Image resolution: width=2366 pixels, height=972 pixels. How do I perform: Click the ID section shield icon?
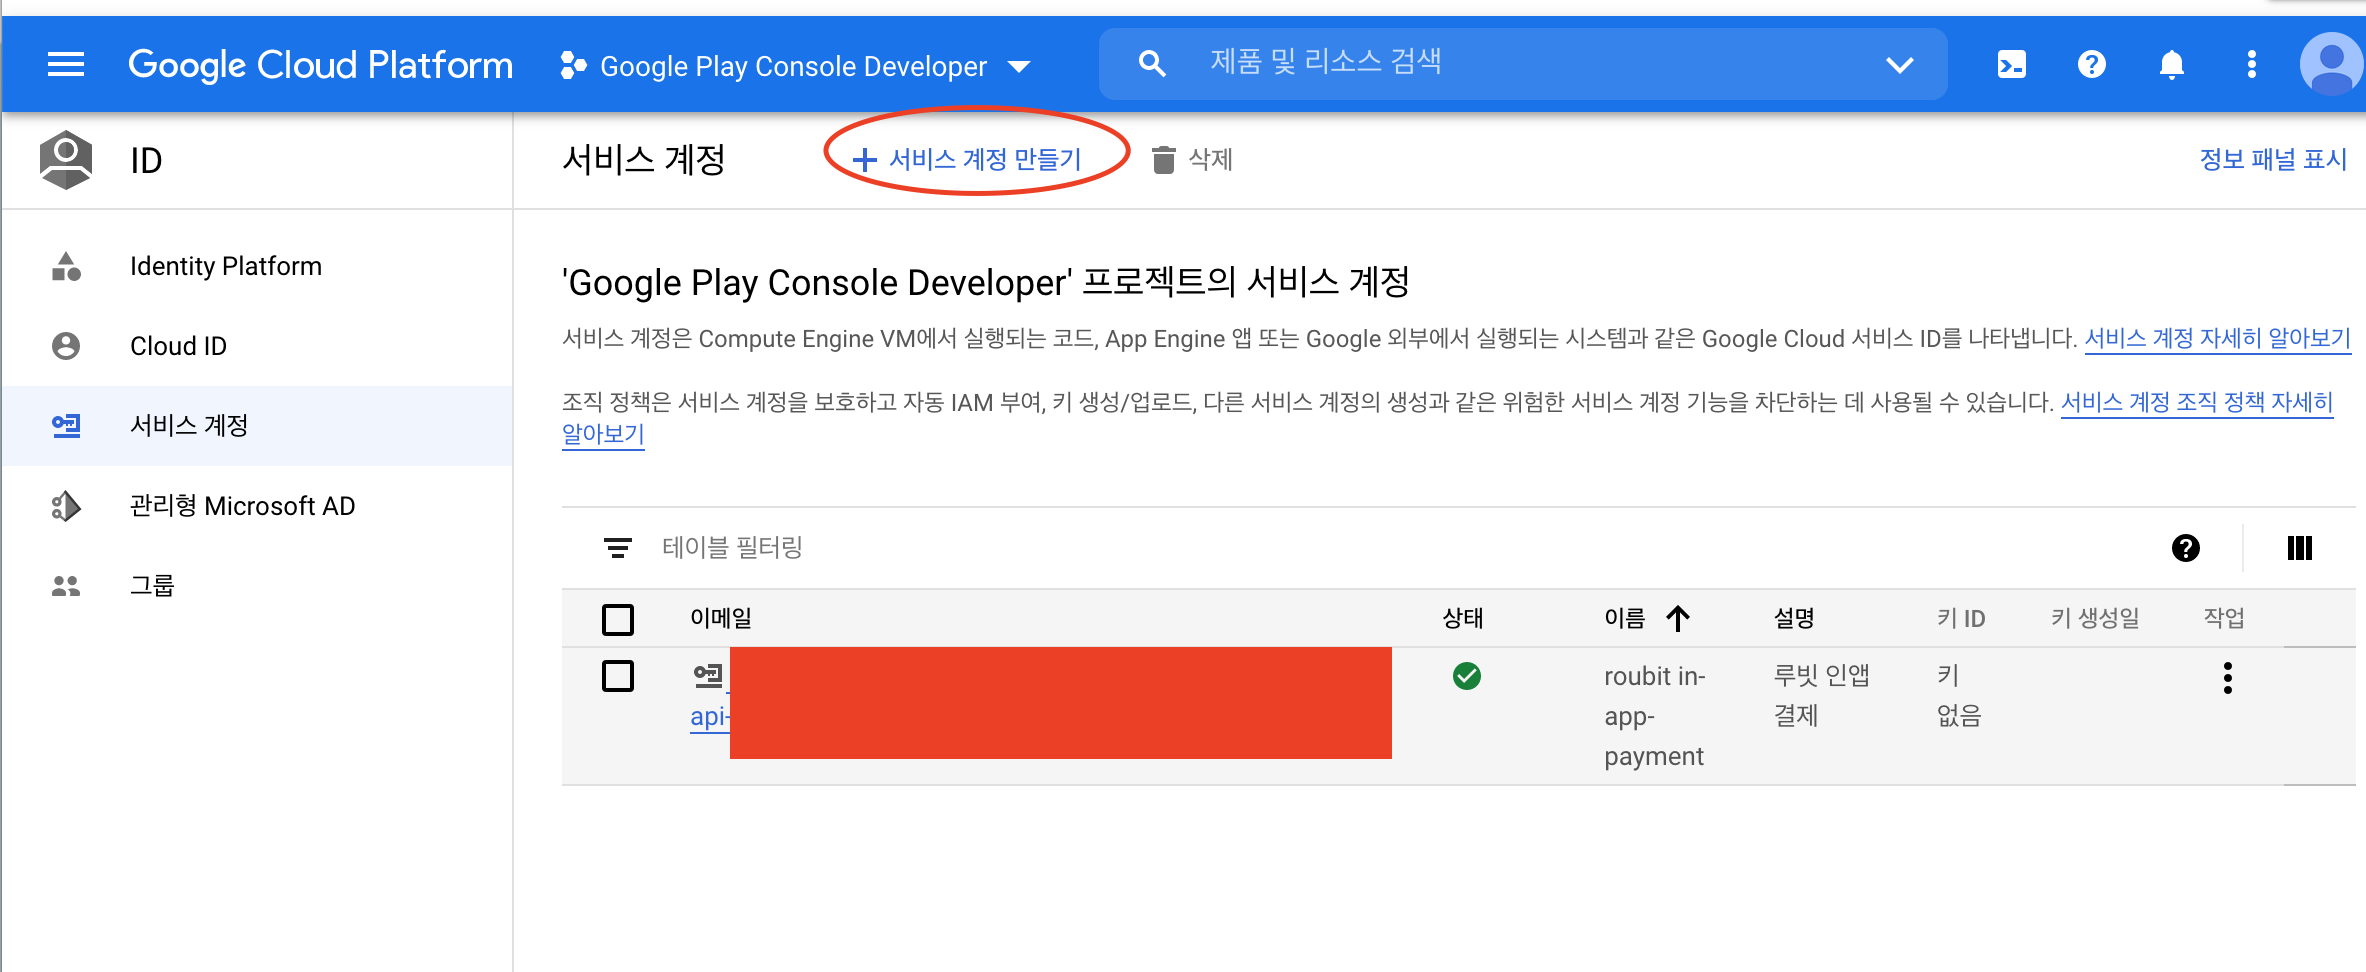[x=66, y=160]
